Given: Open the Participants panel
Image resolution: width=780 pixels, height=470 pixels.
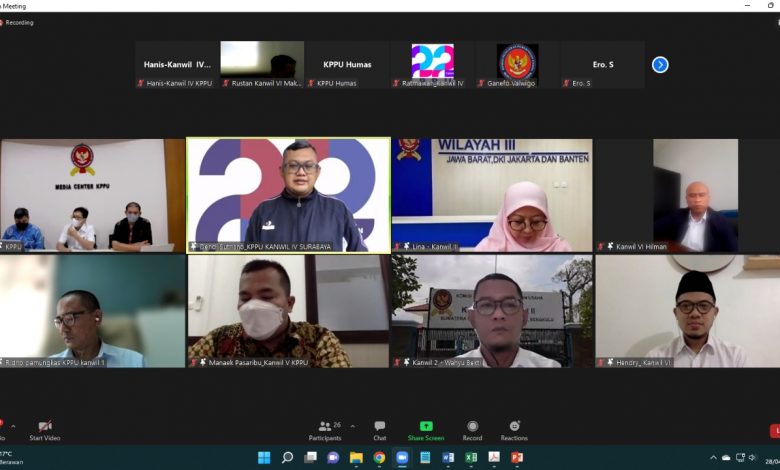Looking at the screenshot, I should click(x=325, y=427).
